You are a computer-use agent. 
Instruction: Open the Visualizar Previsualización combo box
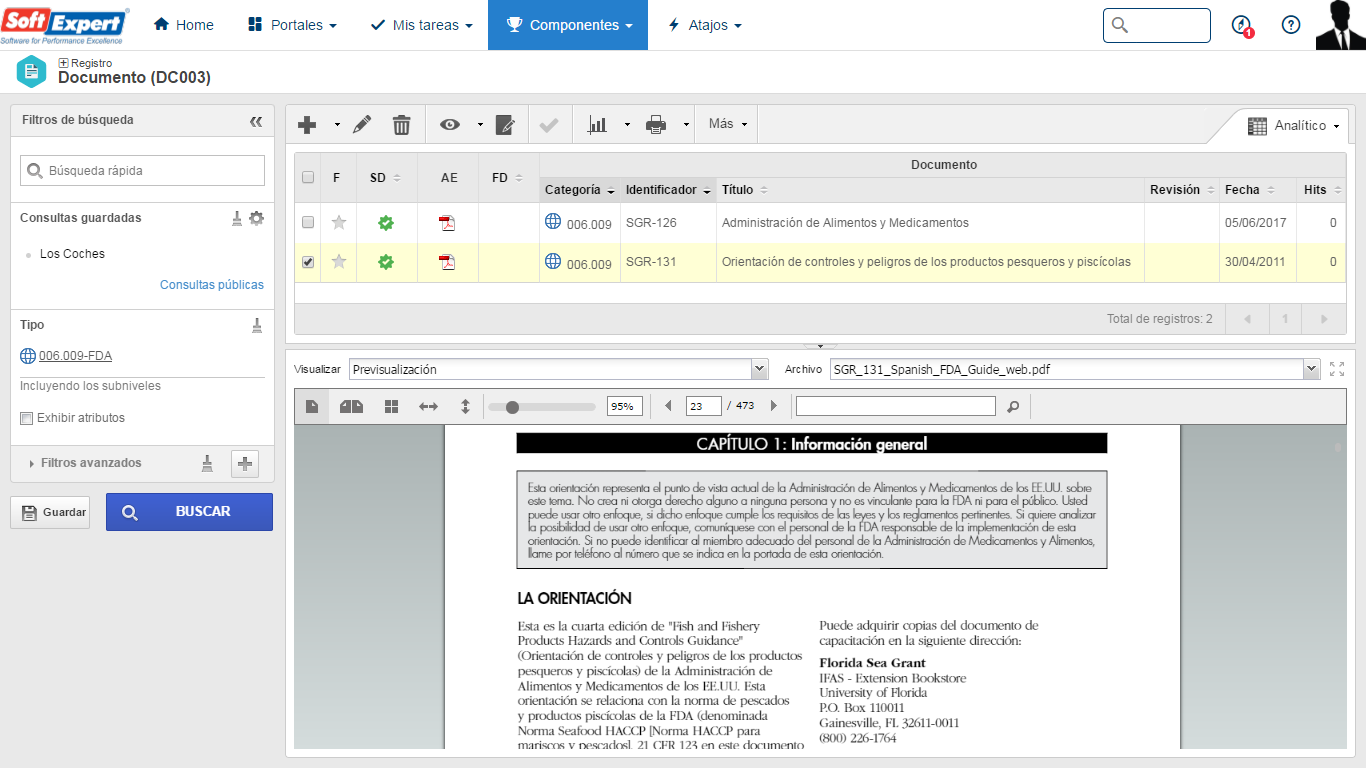click(x=558, y=369)
